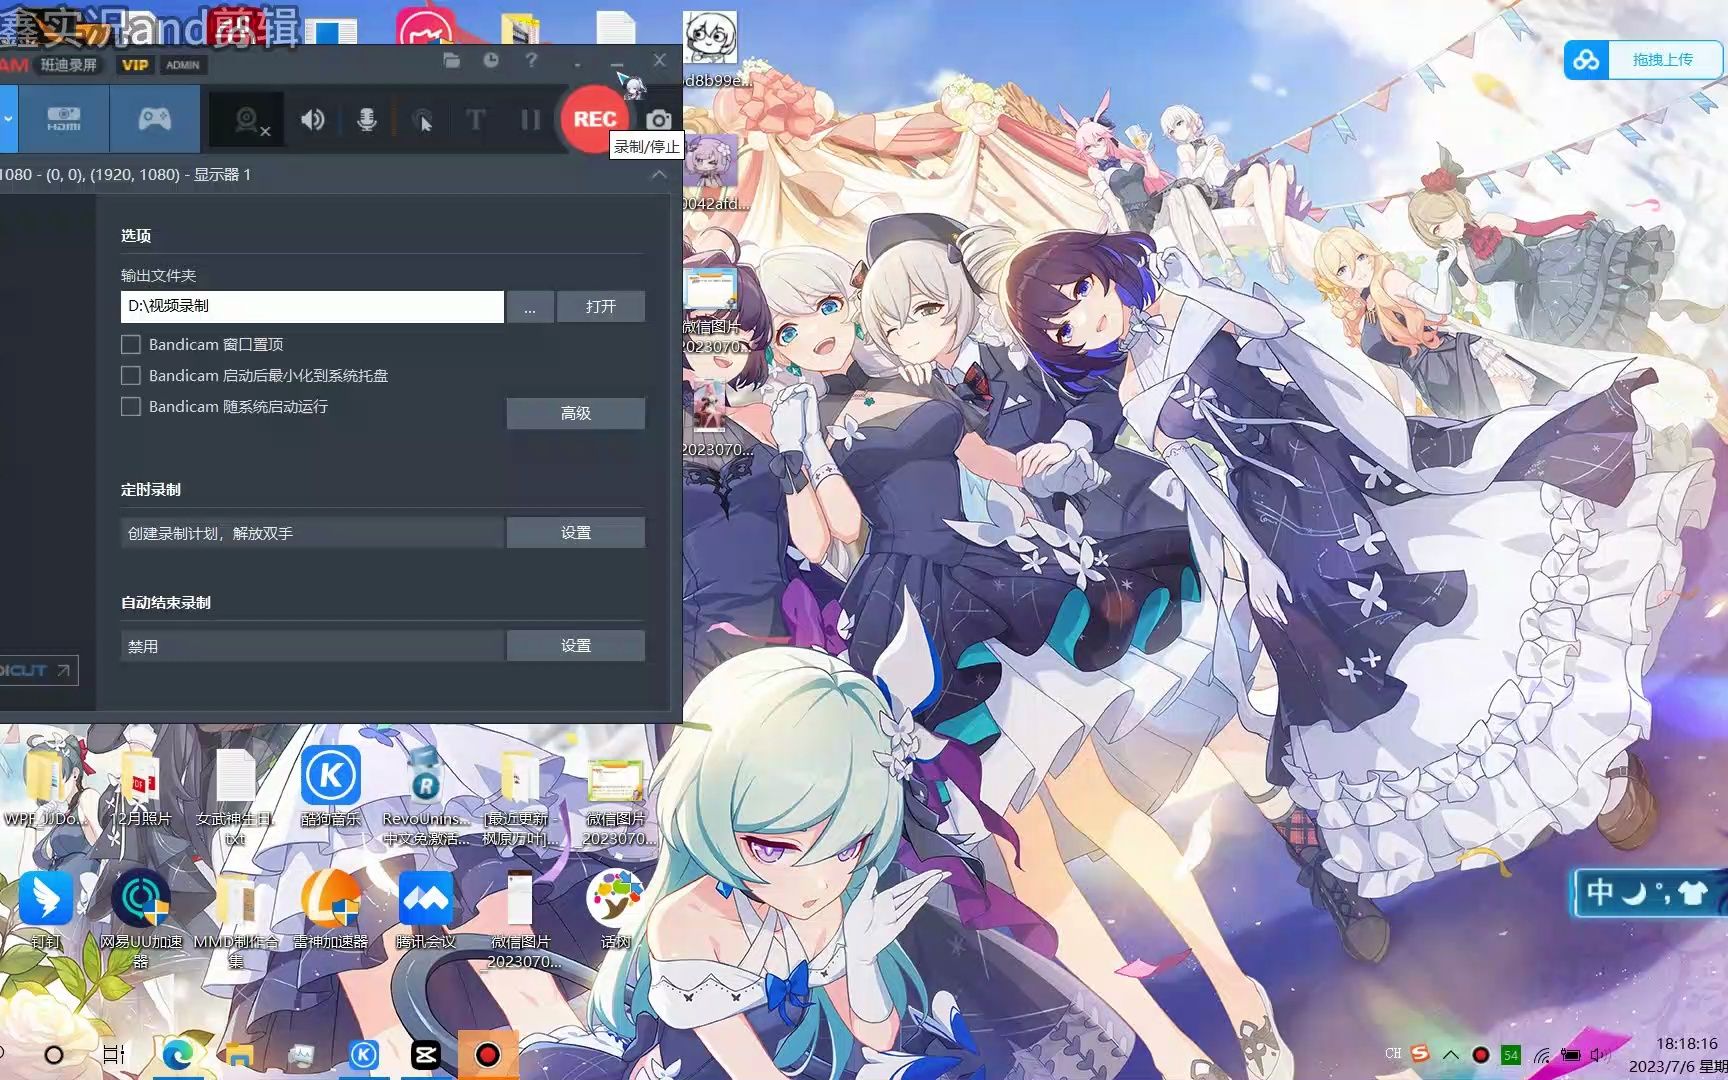Click the 禁用 auto-stop status field
The image size is (1728, 1080).
[312, 646]
